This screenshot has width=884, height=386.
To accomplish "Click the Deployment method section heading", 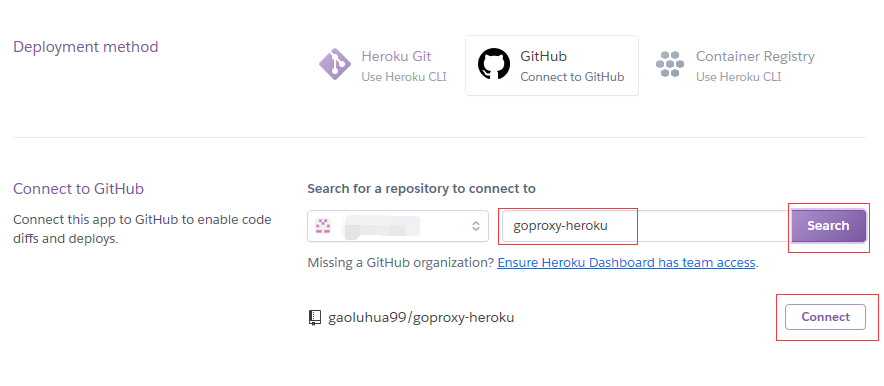I will pyautogui.click(x=86, y=47).
